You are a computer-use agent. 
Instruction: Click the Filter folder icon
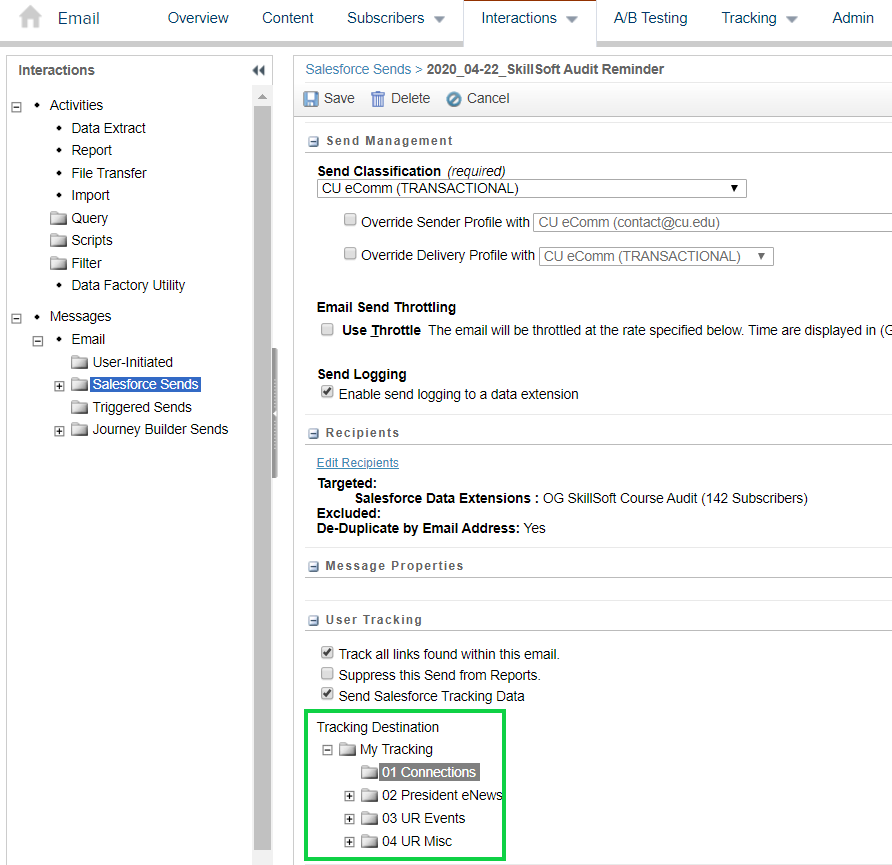click(58, 263)
